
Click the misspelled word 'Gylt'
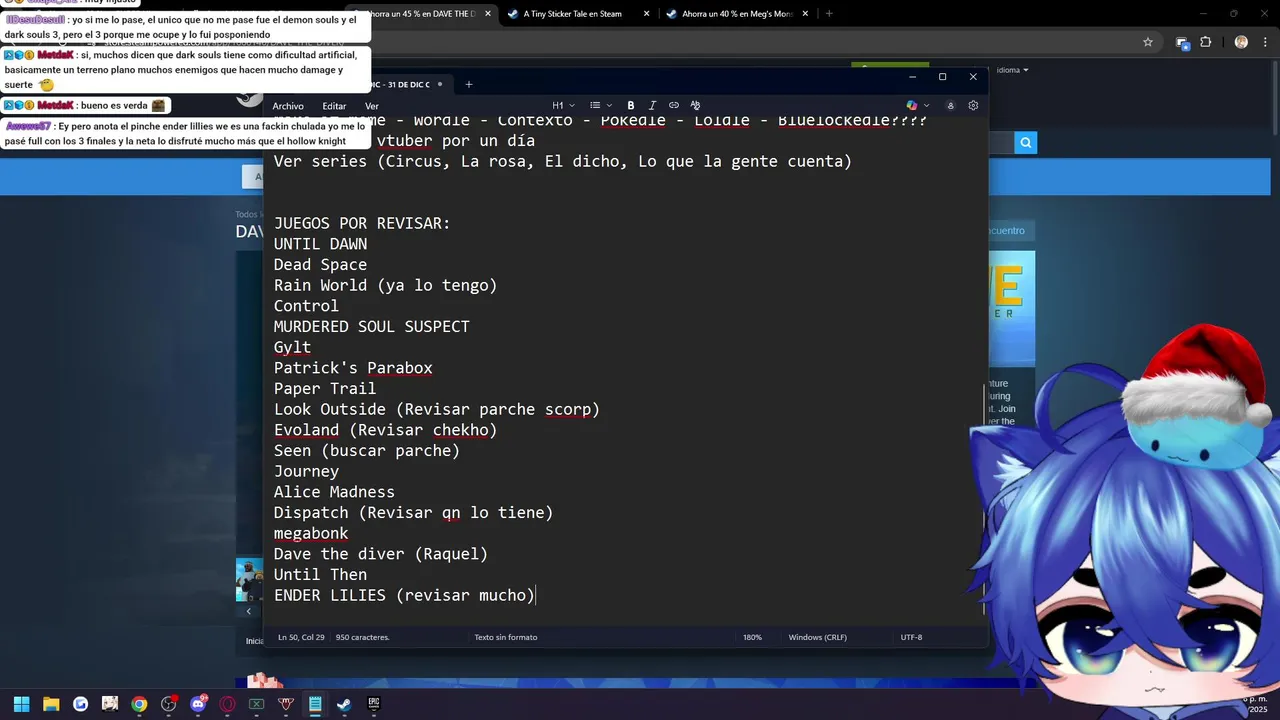point(292,347)
